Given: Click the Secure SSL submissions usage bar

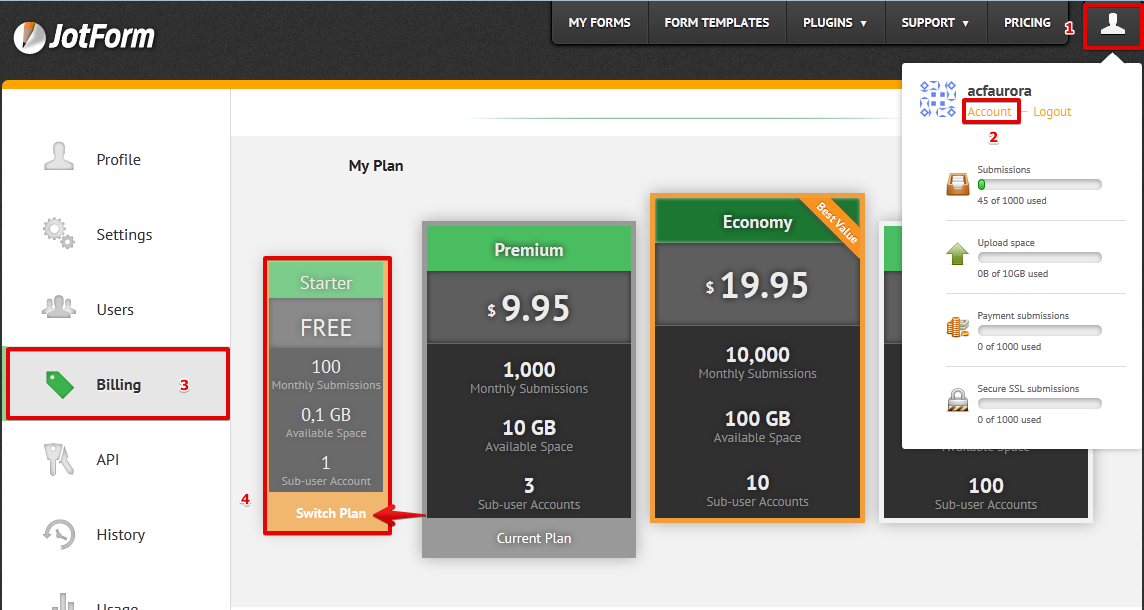Looking at the screenshot, I should coord(1040,404).
